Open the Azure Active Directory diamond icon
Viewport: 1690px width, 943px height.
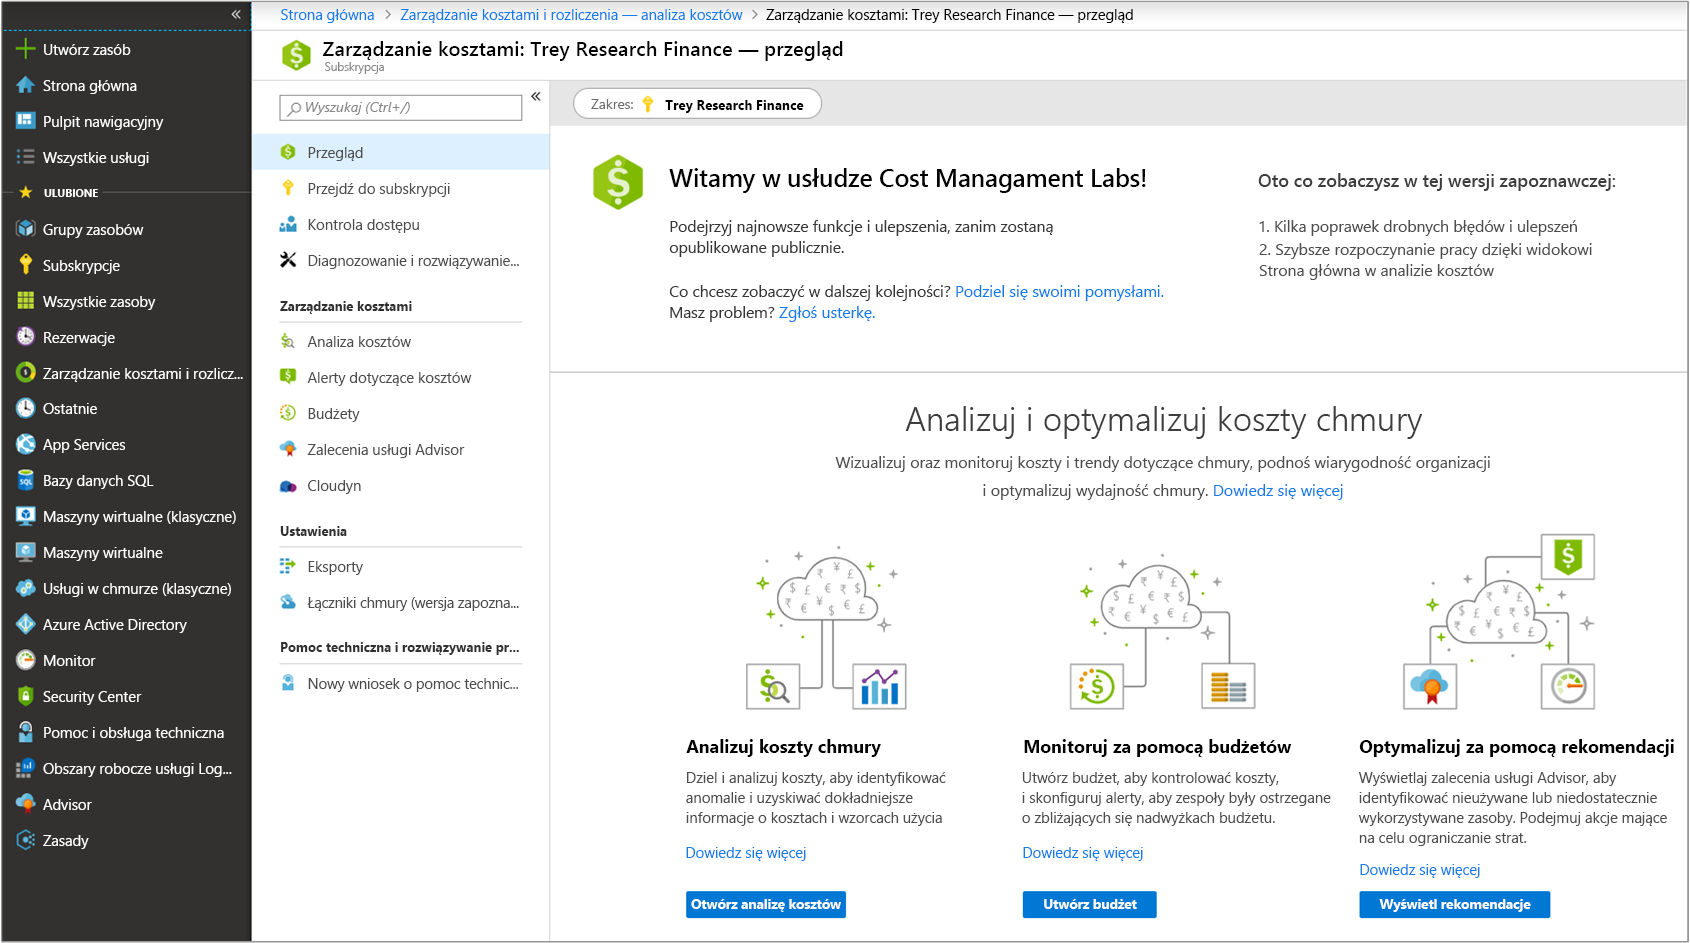click(x=26, y=624)
